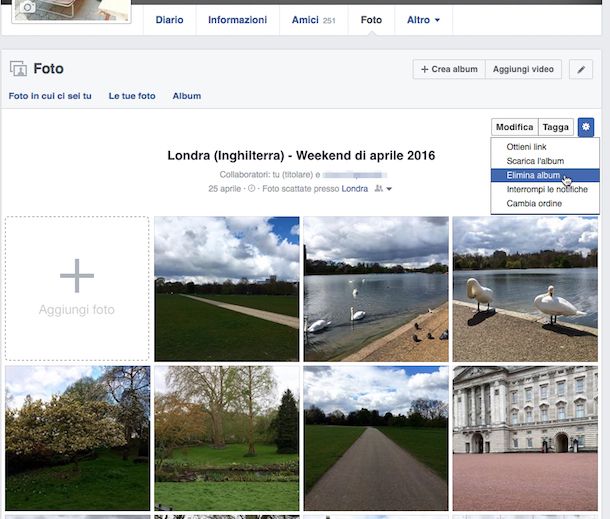Expand the Altro dropdown tab

click(423, 20)
